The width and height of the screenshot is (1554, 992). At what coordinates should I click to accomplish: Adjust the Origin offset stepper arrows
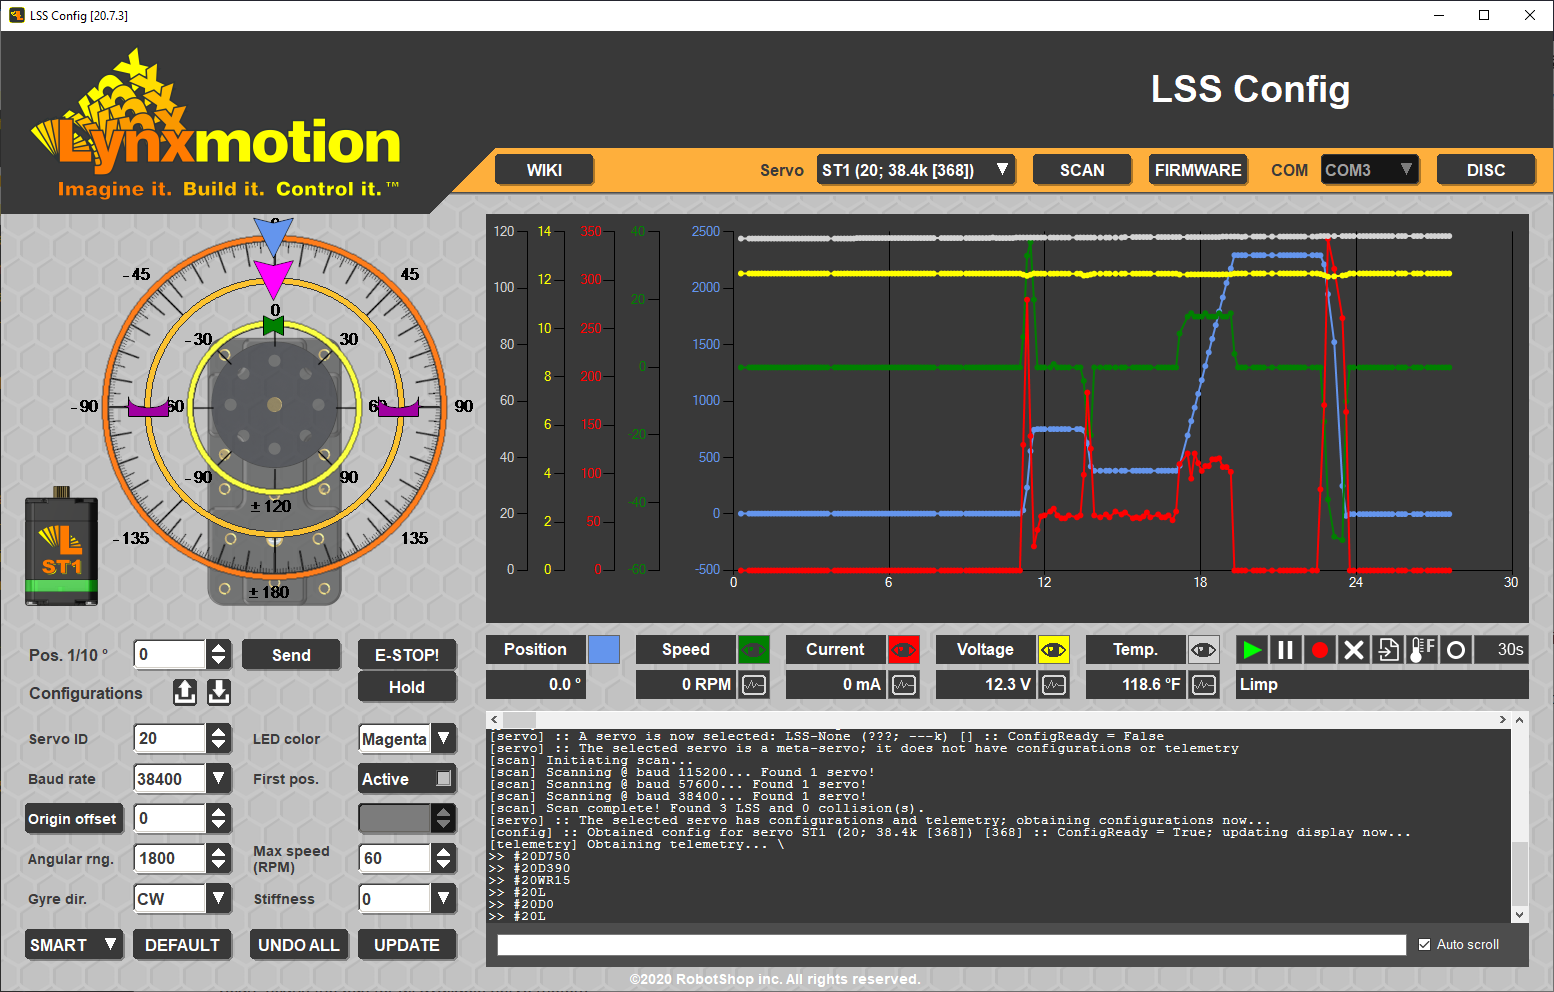tap(219, 818)
